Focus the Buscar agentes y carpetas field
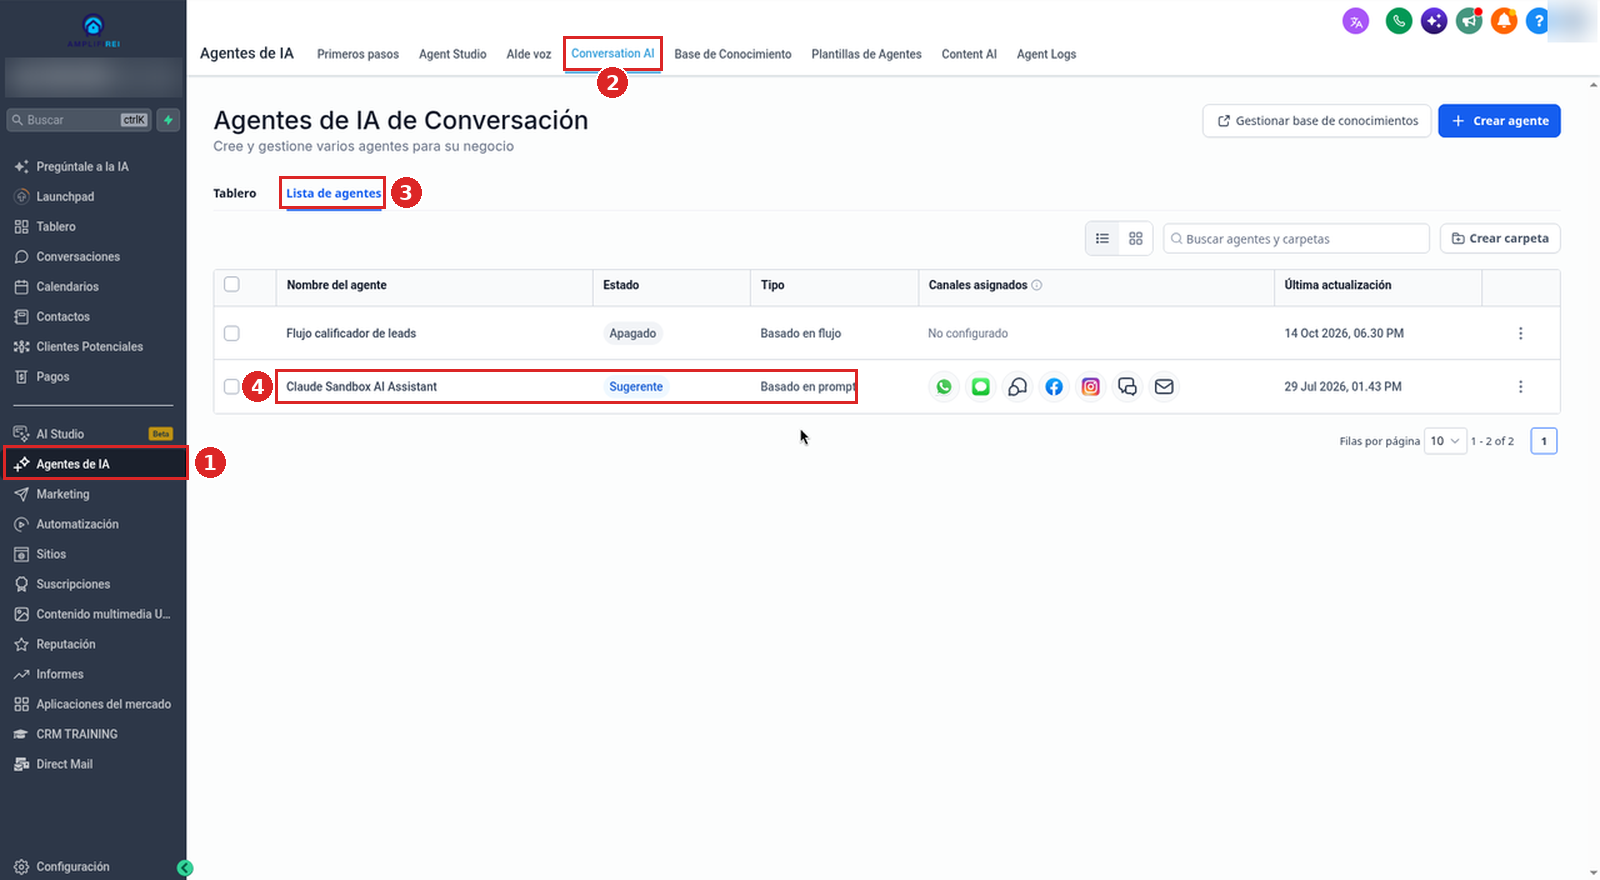The height and width of the screenshot is (880, 1600). click(x=1296, y=239)
